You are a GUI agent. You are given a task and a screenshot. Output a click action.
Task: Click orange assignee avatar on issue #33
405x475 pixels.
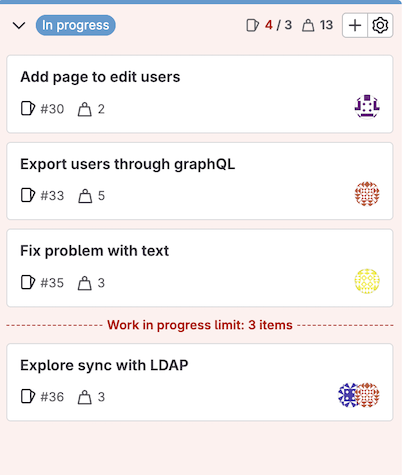367,194
